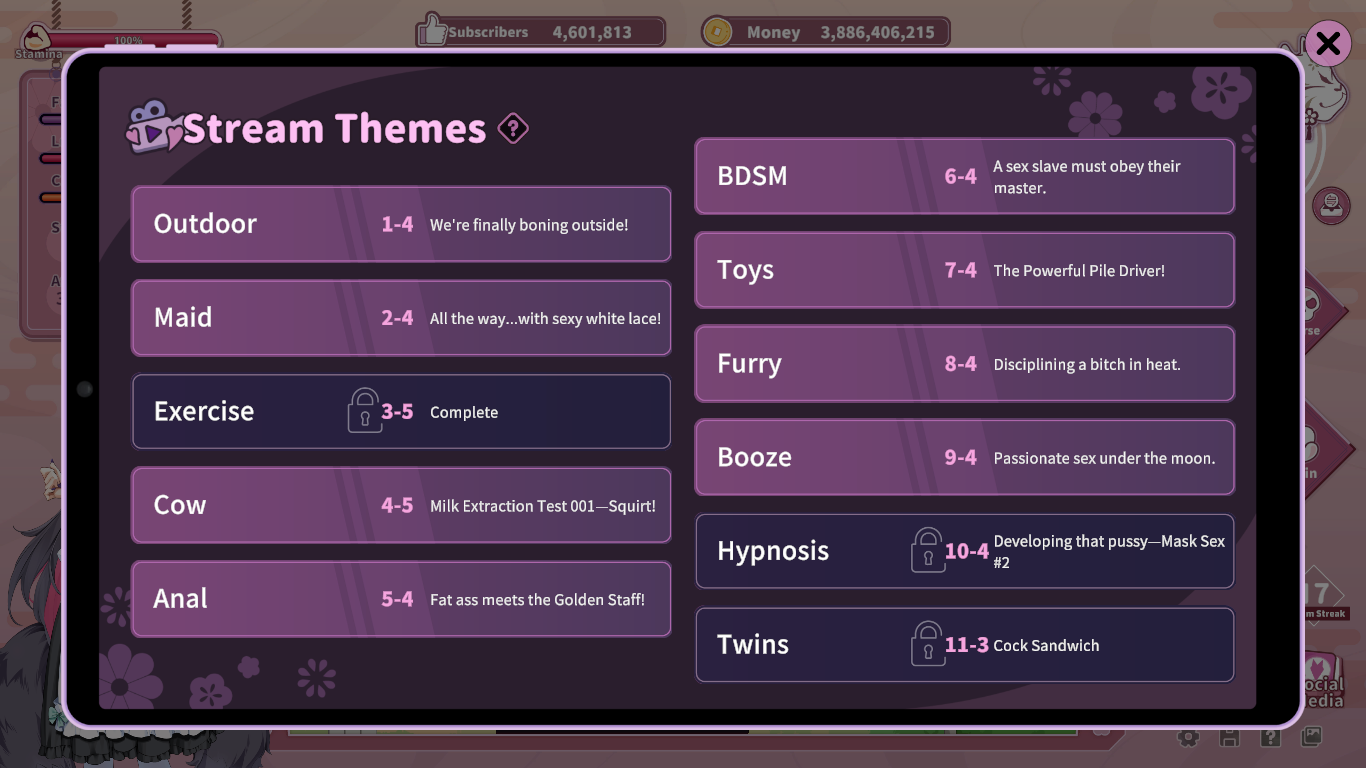
Task: Click the Stamina muscle icon
Action: (x=37, y=38)
